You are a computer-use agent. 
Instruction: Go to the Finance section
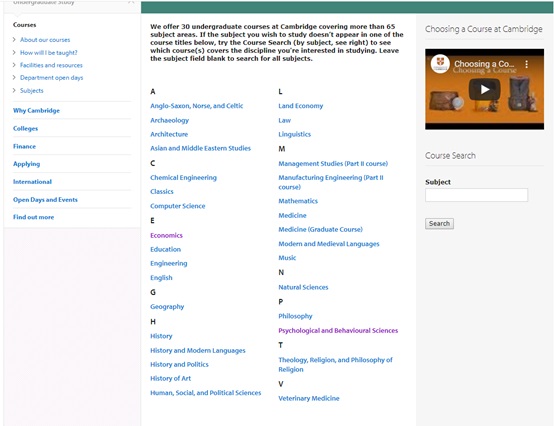point(24,146)
